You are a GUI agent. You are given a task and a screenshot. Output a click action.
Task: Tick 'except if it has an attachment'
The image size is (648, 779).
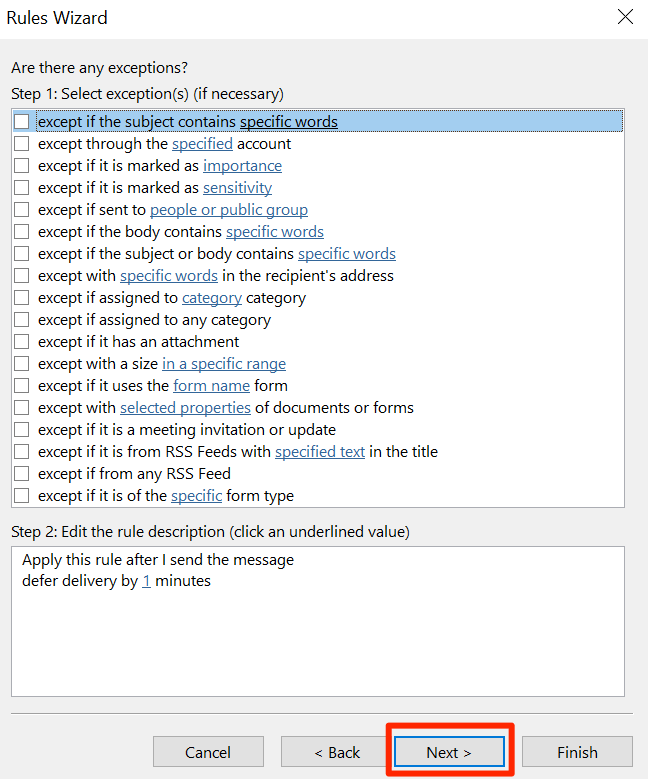click(22, 342)
